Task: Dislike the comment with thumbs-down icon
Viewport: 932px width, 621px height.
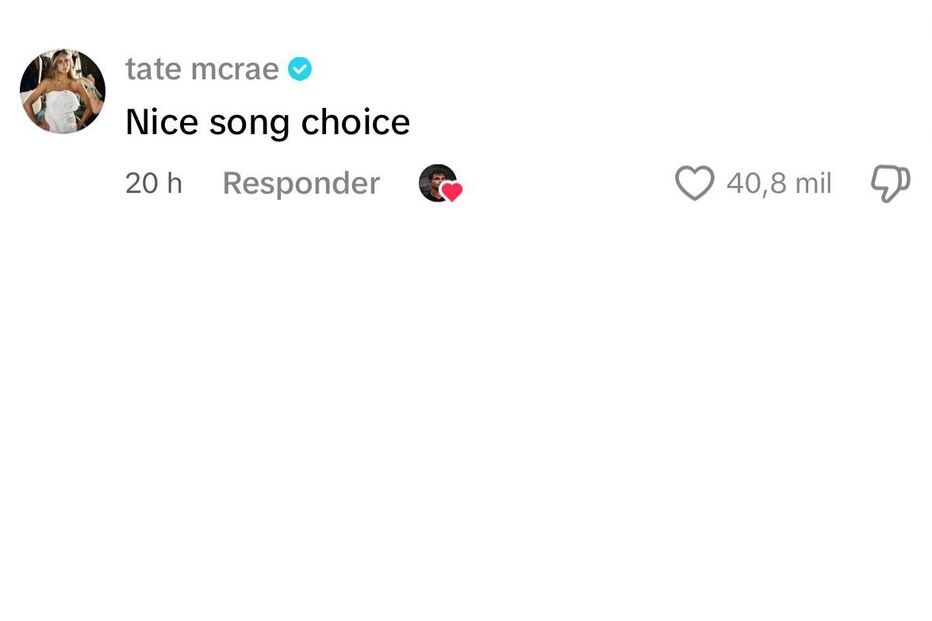Action: tap(890, 183)
